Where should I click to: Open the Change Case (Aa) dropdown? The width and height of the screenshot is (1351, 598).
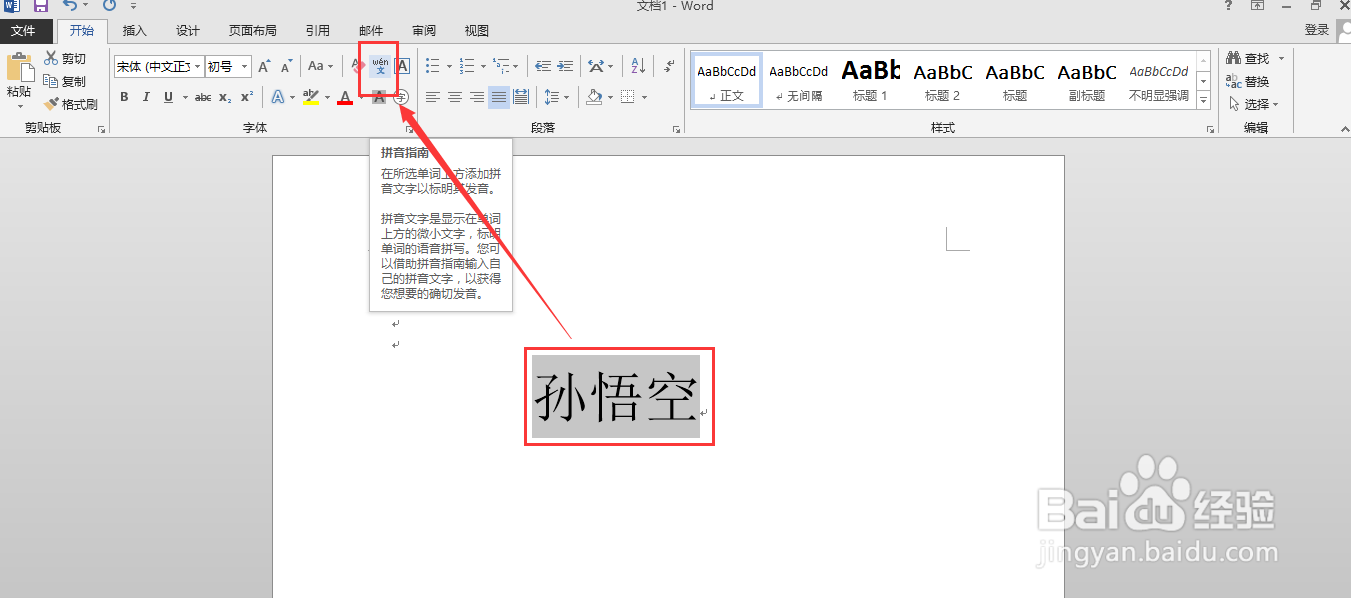click(321, 67)
